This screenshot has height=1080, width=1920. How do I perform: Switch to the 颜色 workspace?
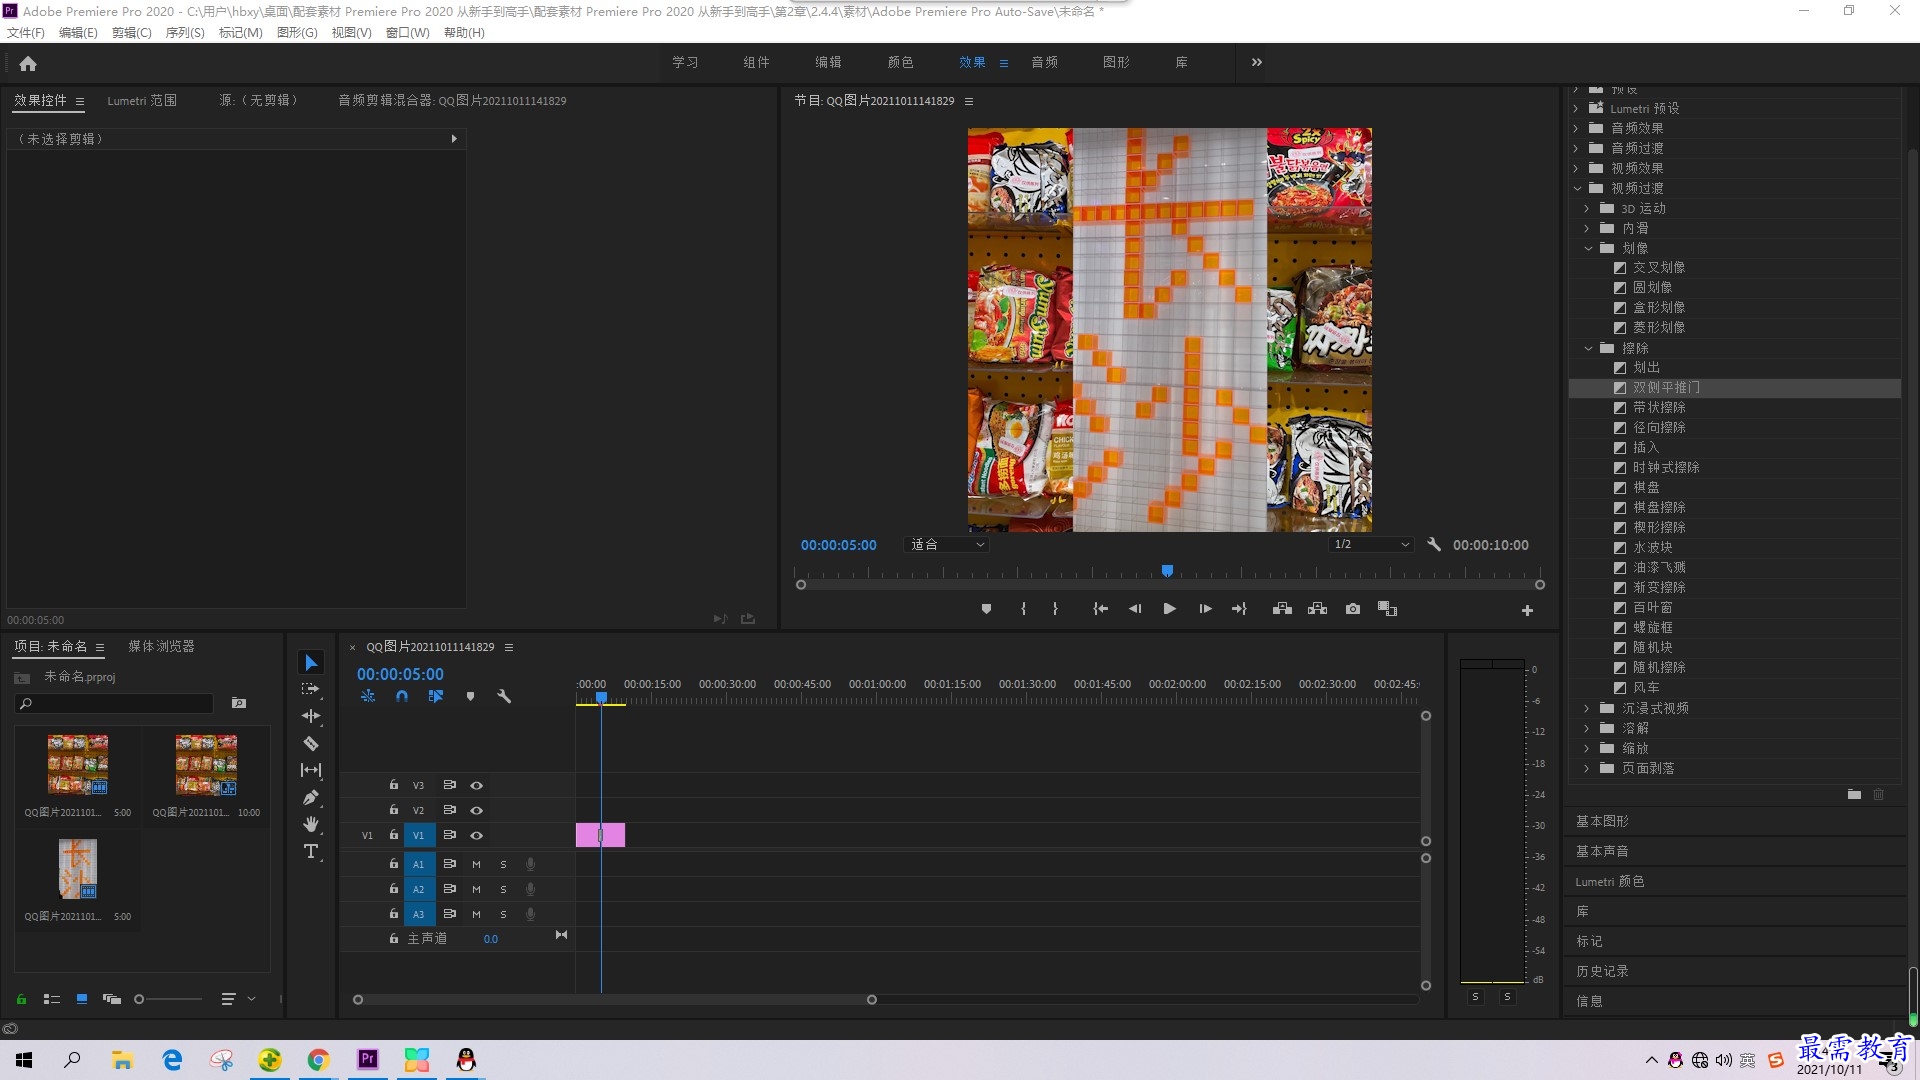(900, 63)
